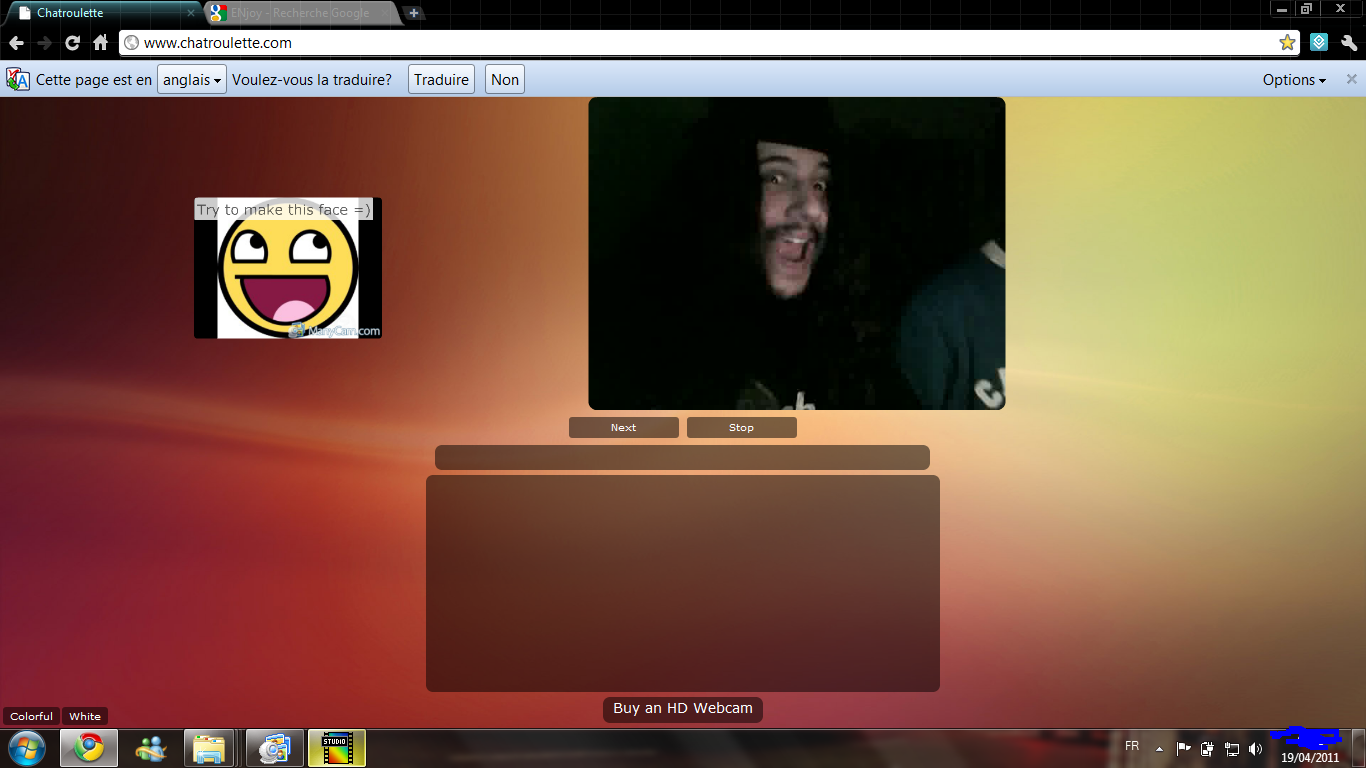Go back with the browser back arrow

(16, 43)
